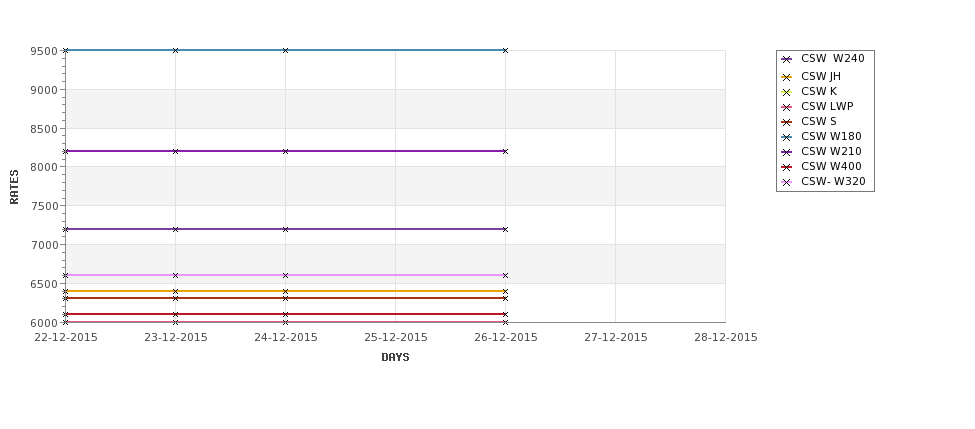Click the 7200 data point on 24-12-2015

(x=285, y=229)
